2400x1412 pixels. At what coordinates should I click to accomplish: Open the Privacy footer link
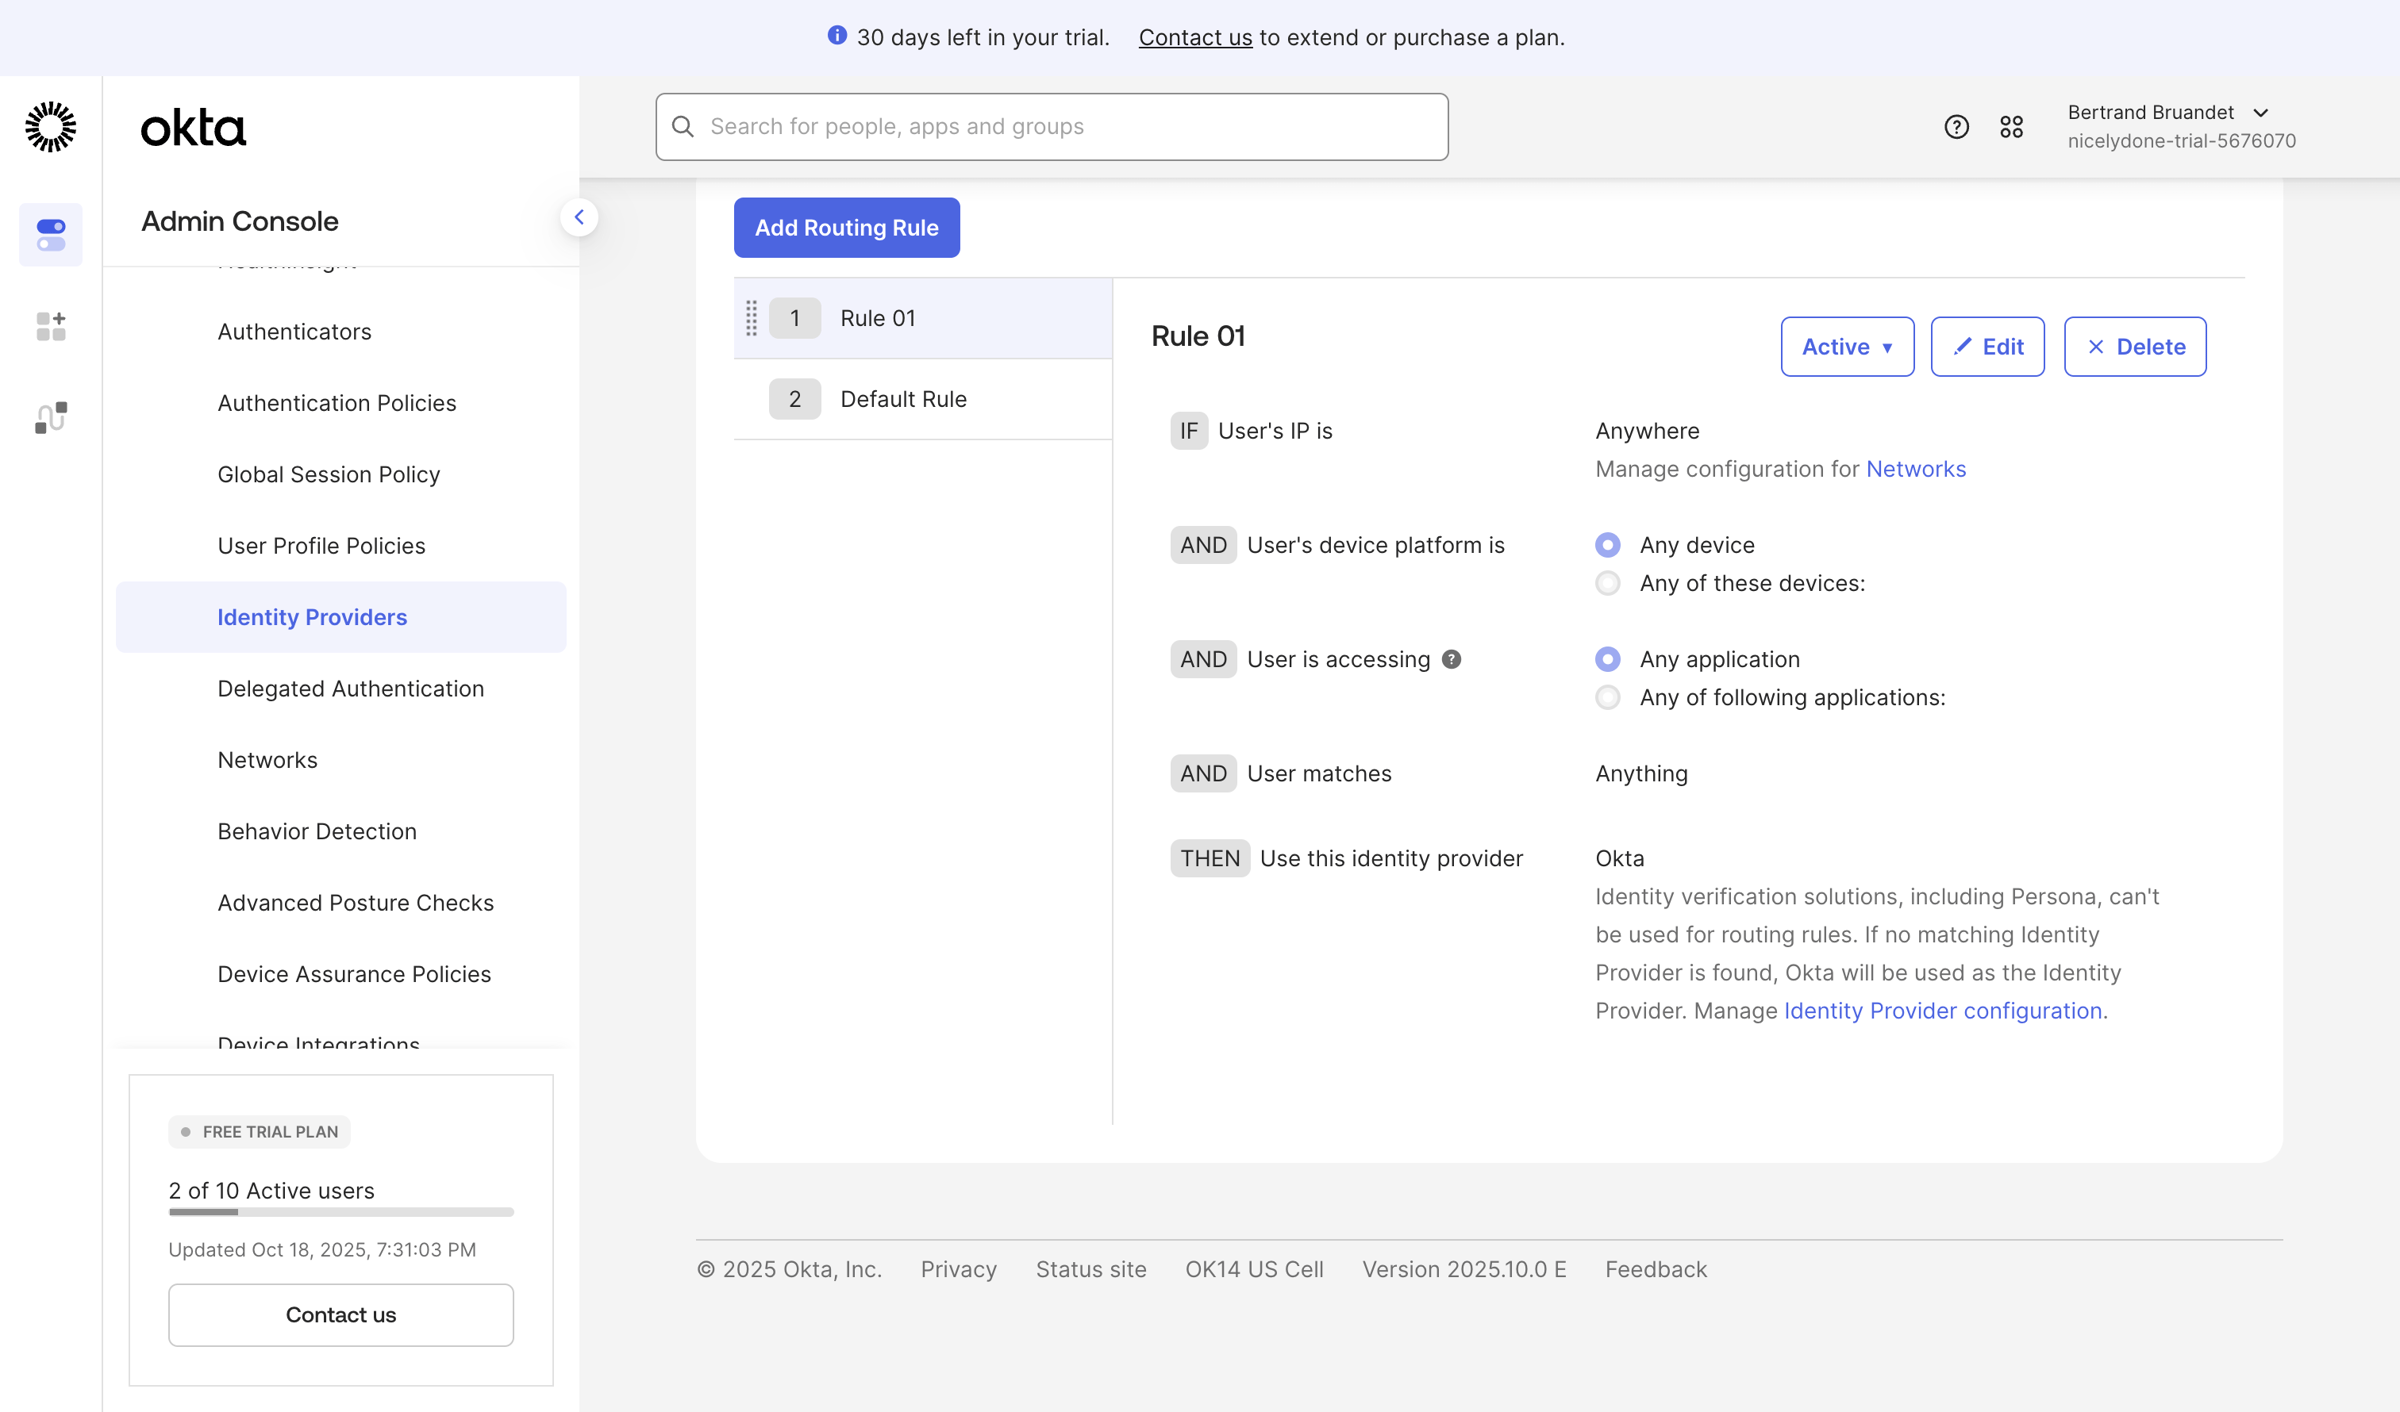click(x=958, y=1269)
